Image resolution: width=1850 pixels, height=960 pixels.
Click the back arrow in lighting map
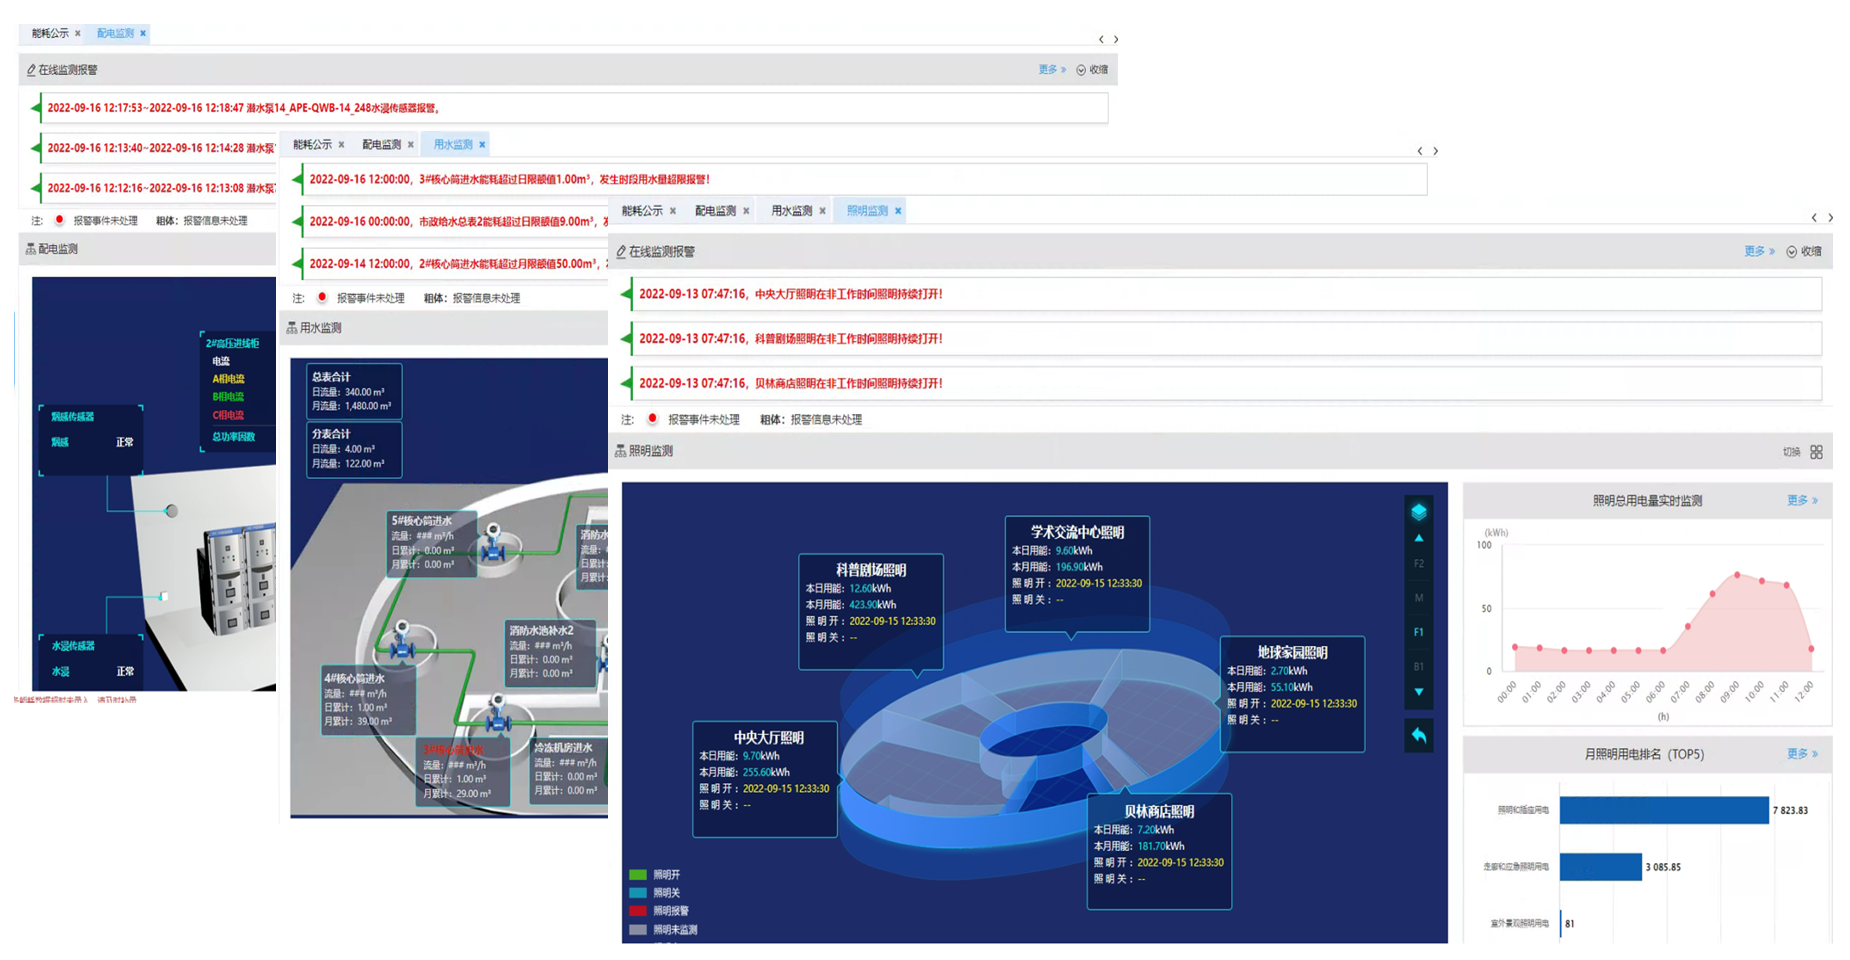tap(1418, 736)
